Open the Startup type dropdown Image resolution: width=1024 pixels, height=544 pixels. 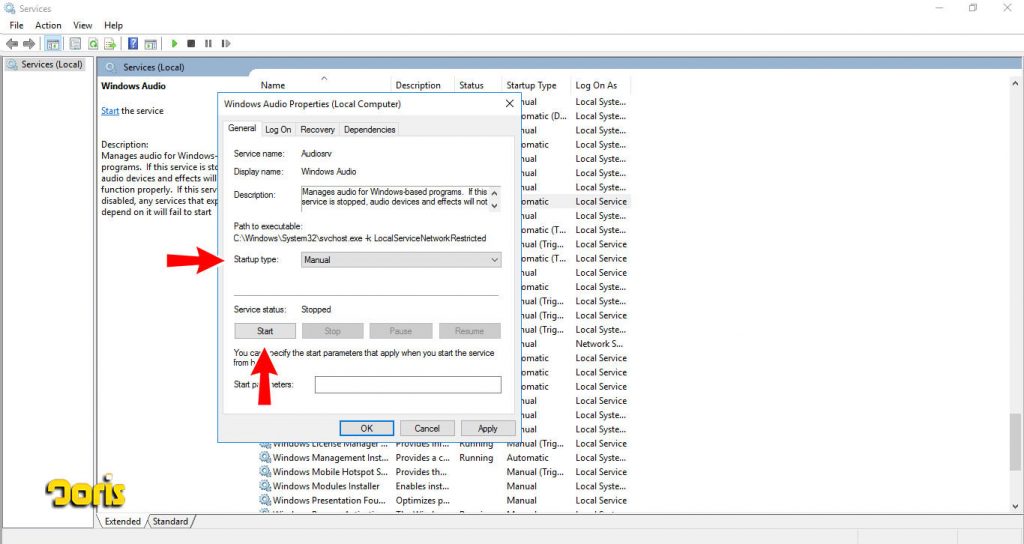(x=401, y=260)
